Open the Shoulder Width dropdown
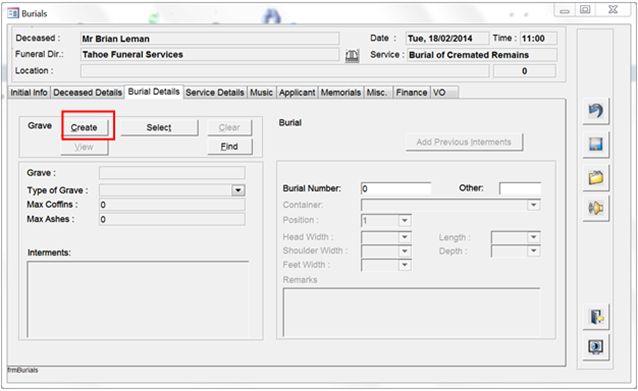Screen dimensions: 638x391 click(404, 251)
